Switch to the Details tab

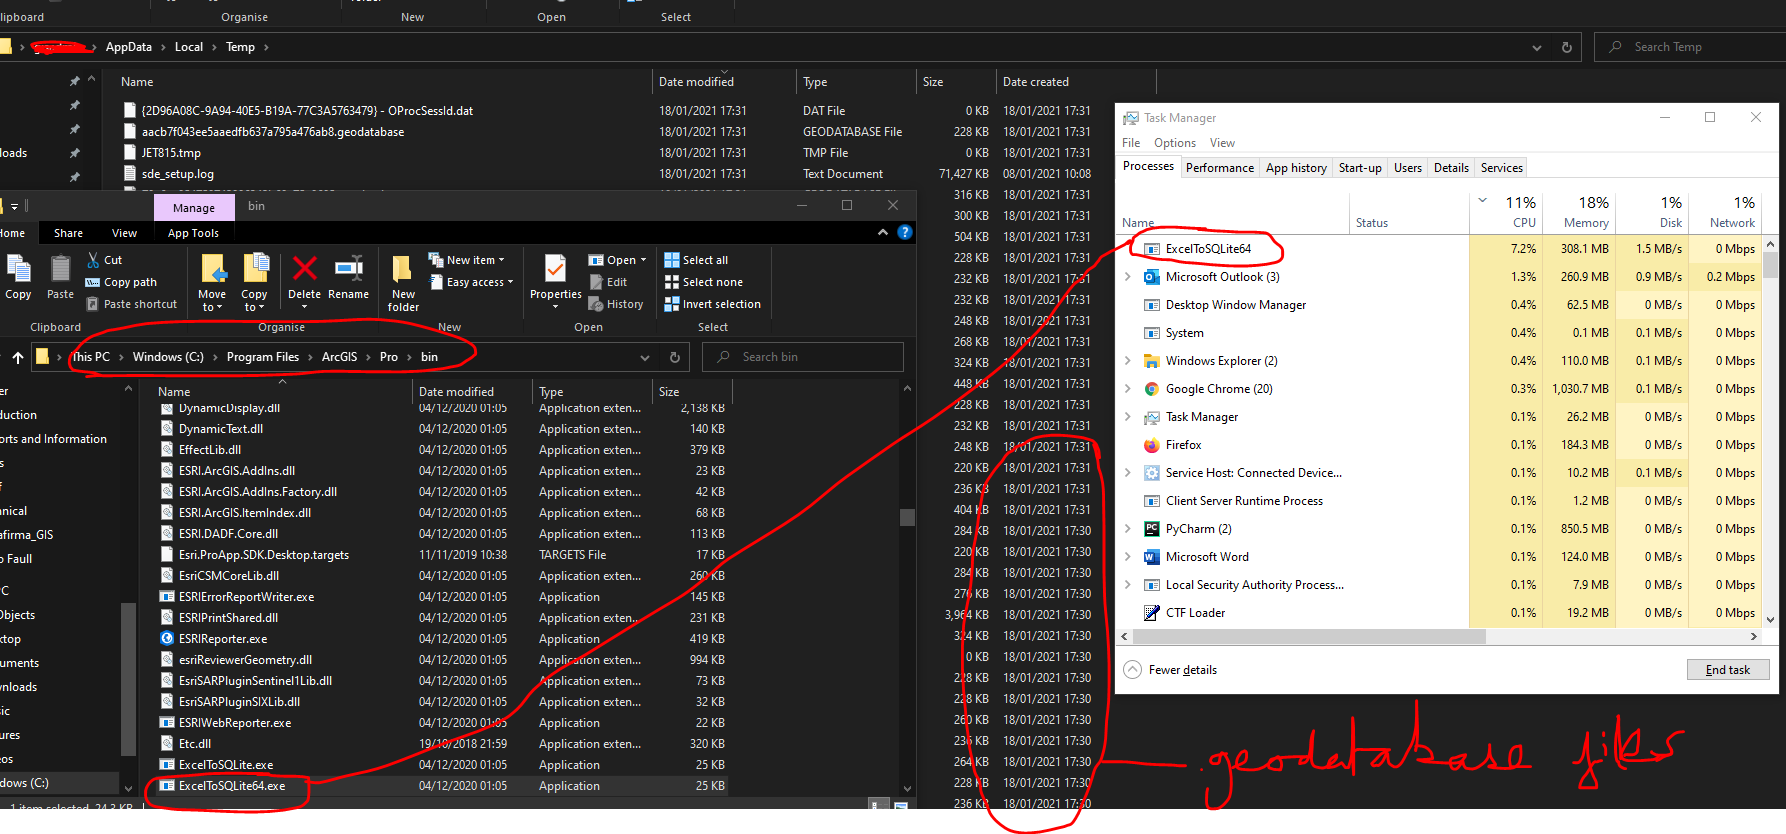point(1451,168)
